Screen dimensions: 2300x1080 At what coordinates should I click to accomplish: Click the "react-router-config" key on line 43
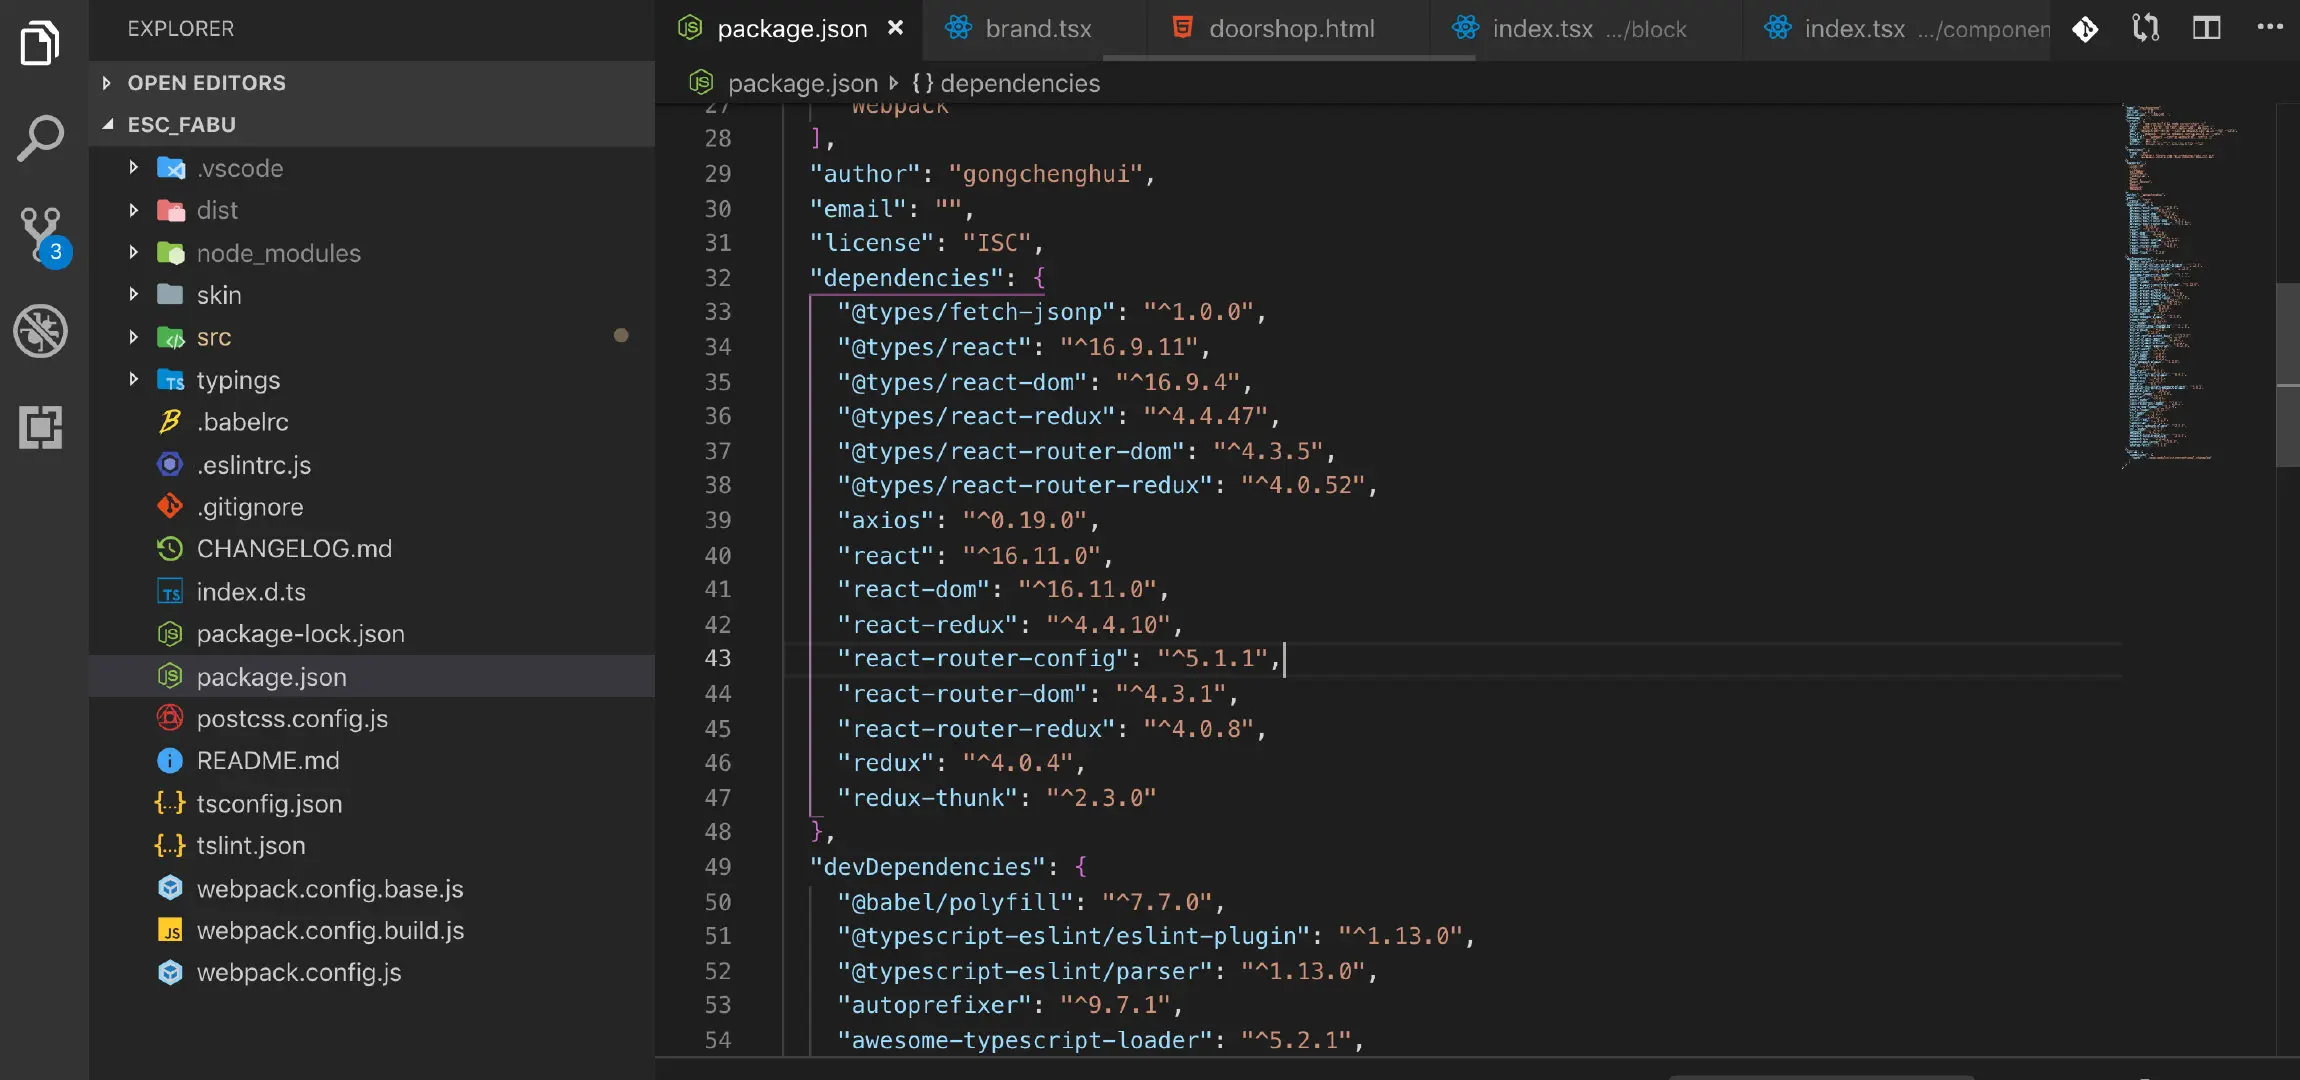[983, 659]
